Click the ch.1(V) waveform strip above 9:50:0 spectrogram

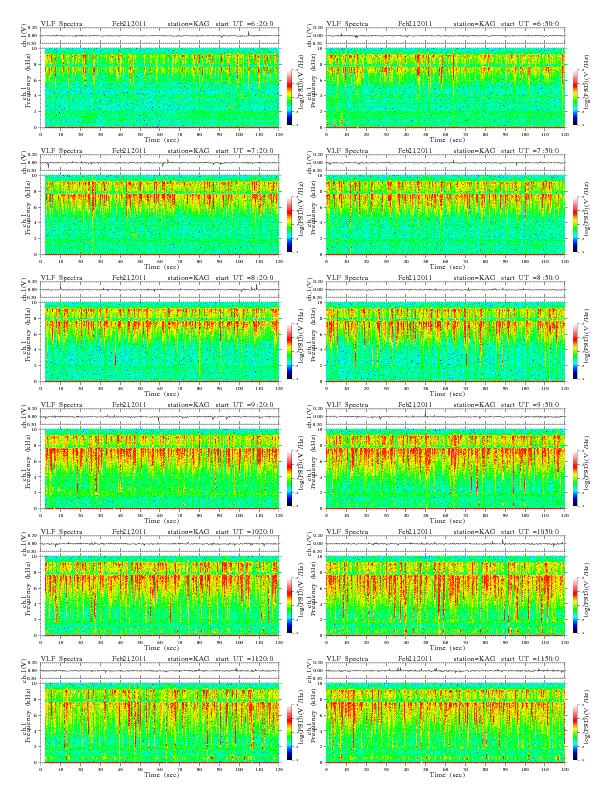point(445,417)
